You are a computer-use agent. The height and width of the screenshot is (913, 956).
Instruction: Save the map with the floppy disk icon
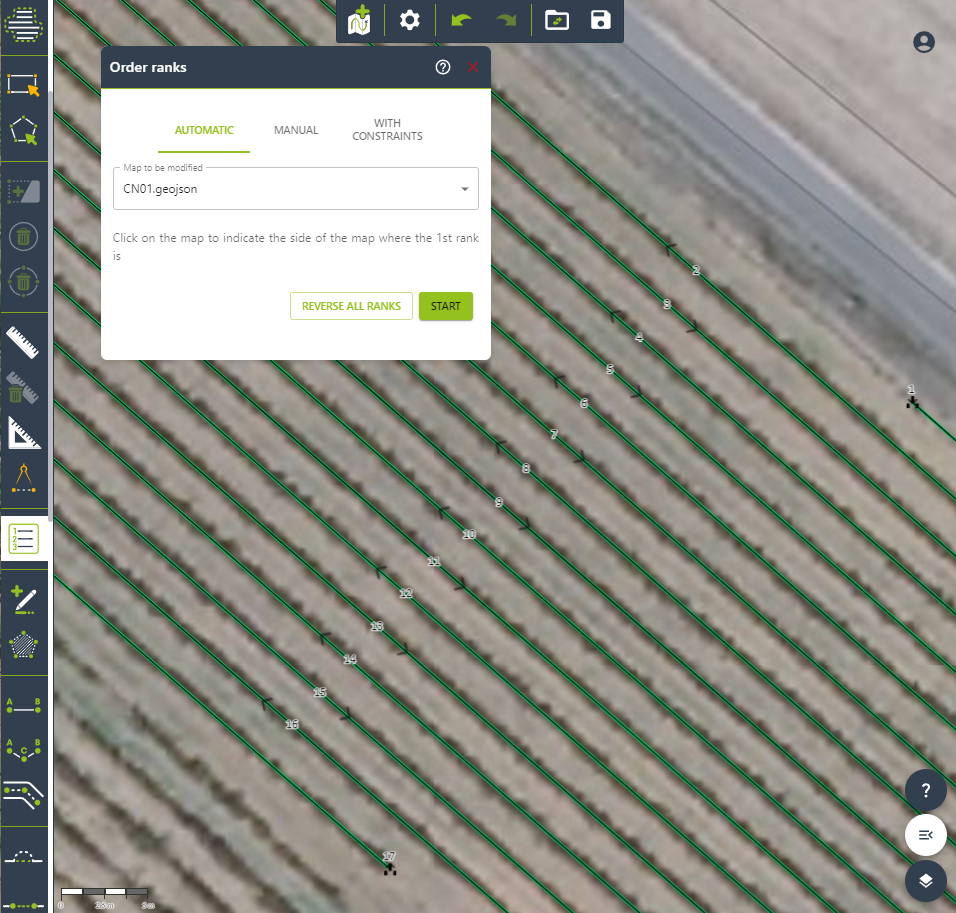(x=601, y=20)
